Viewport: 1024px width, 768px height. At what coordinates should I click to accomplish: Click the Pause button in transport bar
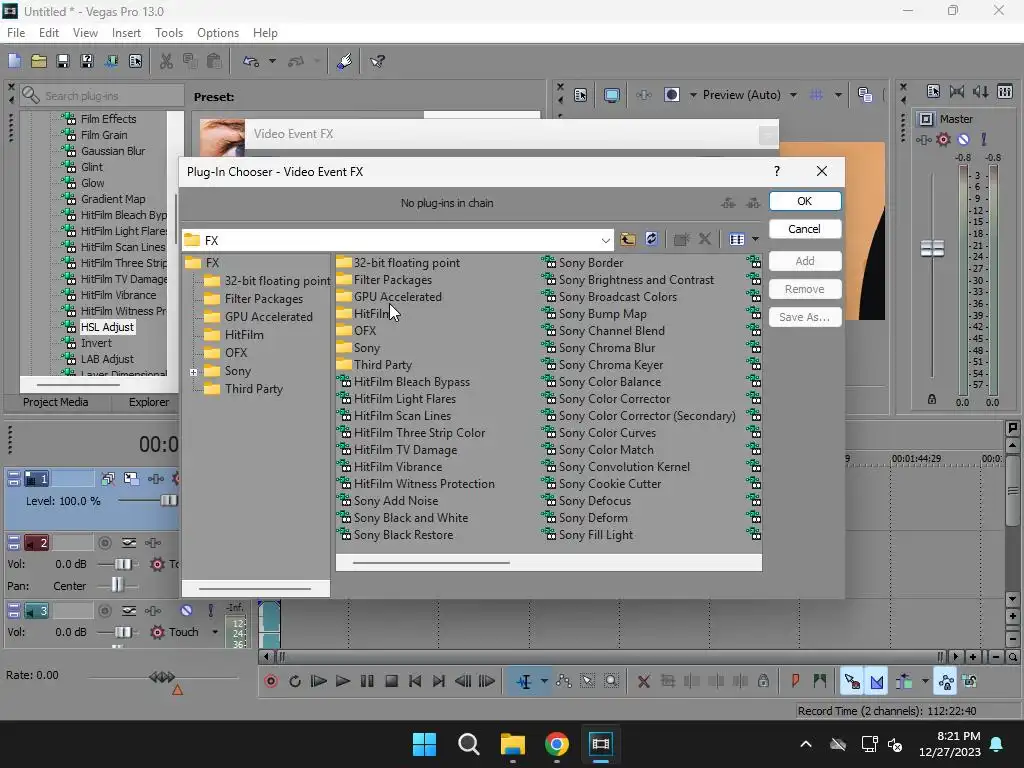coord(367,681)
